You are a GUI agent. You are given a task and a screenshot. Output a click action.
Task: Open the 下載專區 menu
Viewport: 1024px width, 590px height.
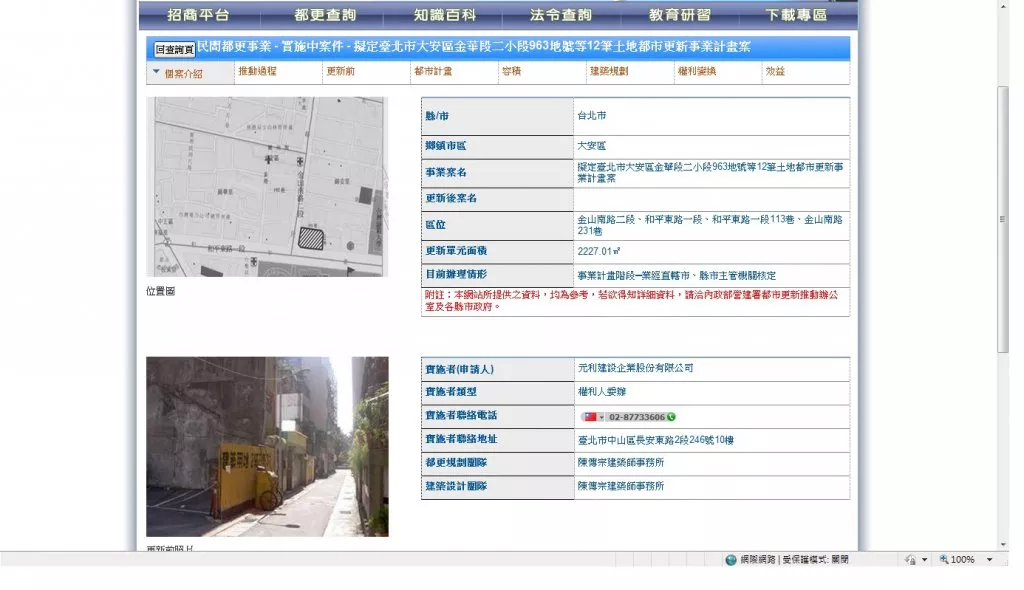coord(796,15)
